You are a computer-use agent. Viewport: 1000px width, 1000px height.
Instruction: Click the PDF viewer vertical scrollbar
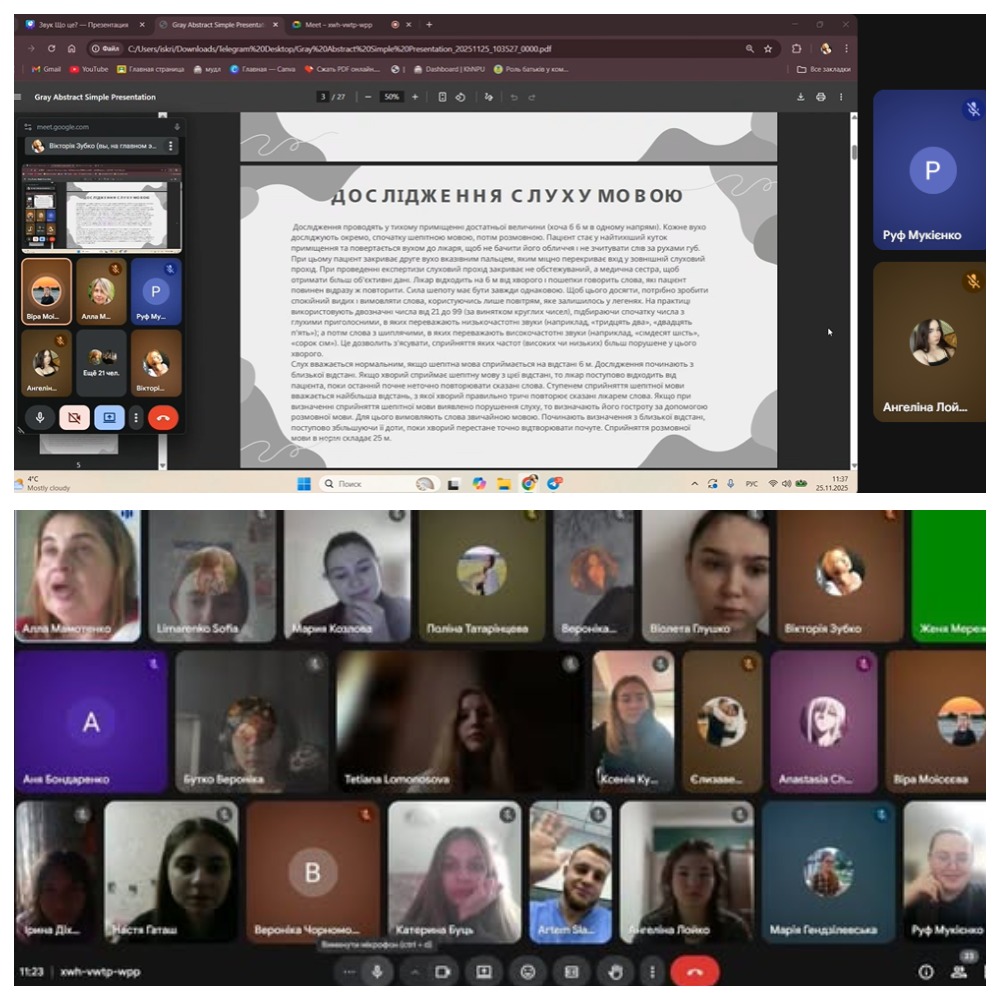pos(853,152)
